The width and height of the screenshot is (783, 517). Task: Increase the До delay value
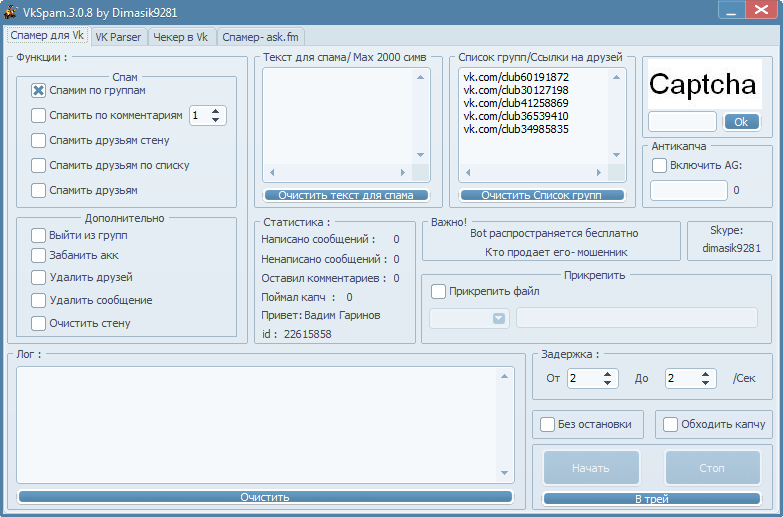(x=705, y=374)
